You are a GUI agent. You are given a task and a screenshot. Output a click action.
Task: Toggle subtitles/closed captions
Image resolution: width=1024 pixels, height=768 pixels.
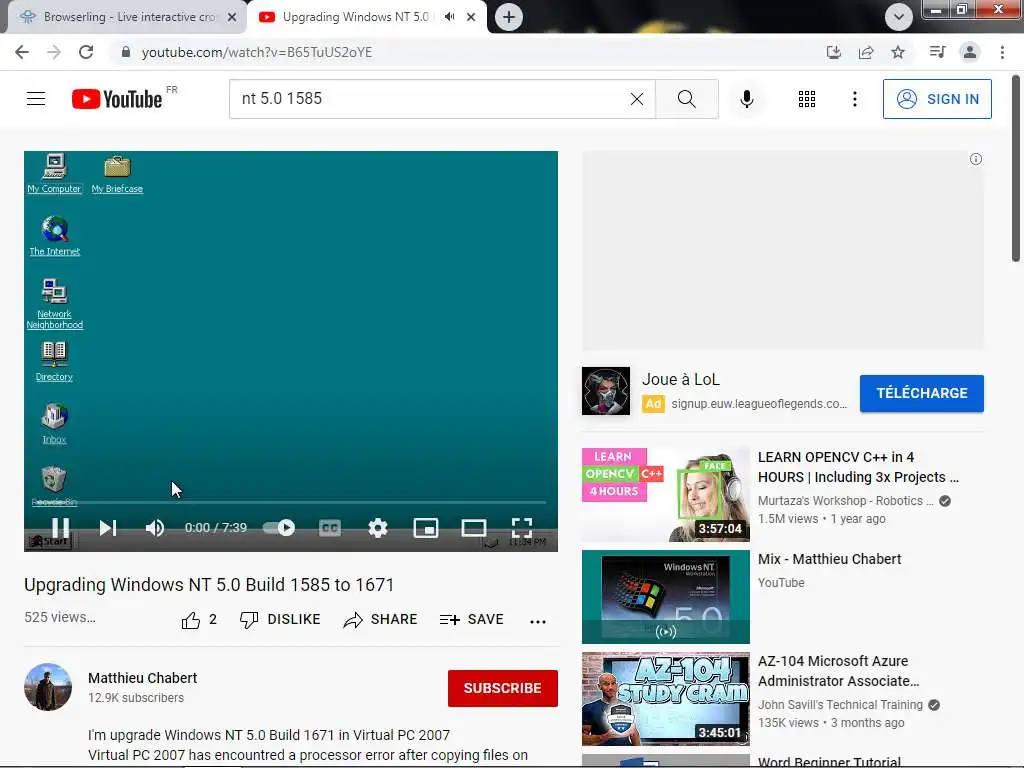click(330, 528)
